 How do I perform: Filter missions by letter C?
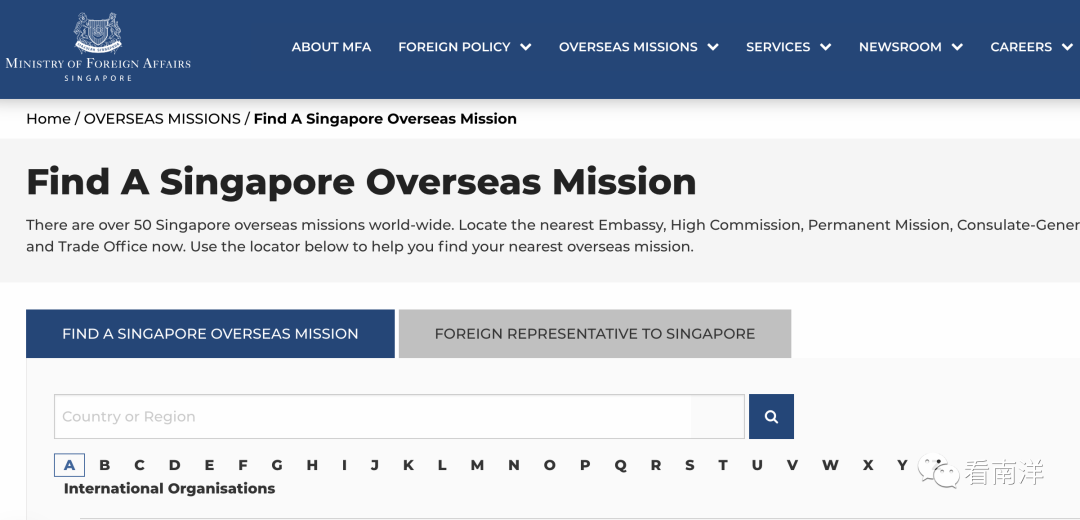[139, 466]
